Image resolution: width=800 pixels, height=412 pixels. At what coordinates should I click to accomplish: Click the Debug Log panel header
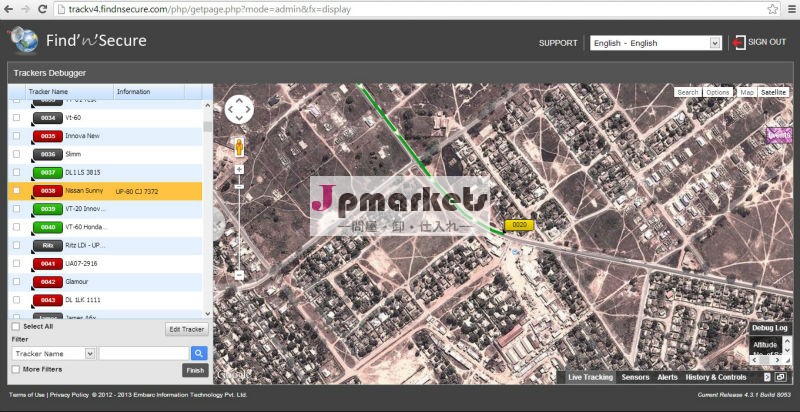pos(770,327)
